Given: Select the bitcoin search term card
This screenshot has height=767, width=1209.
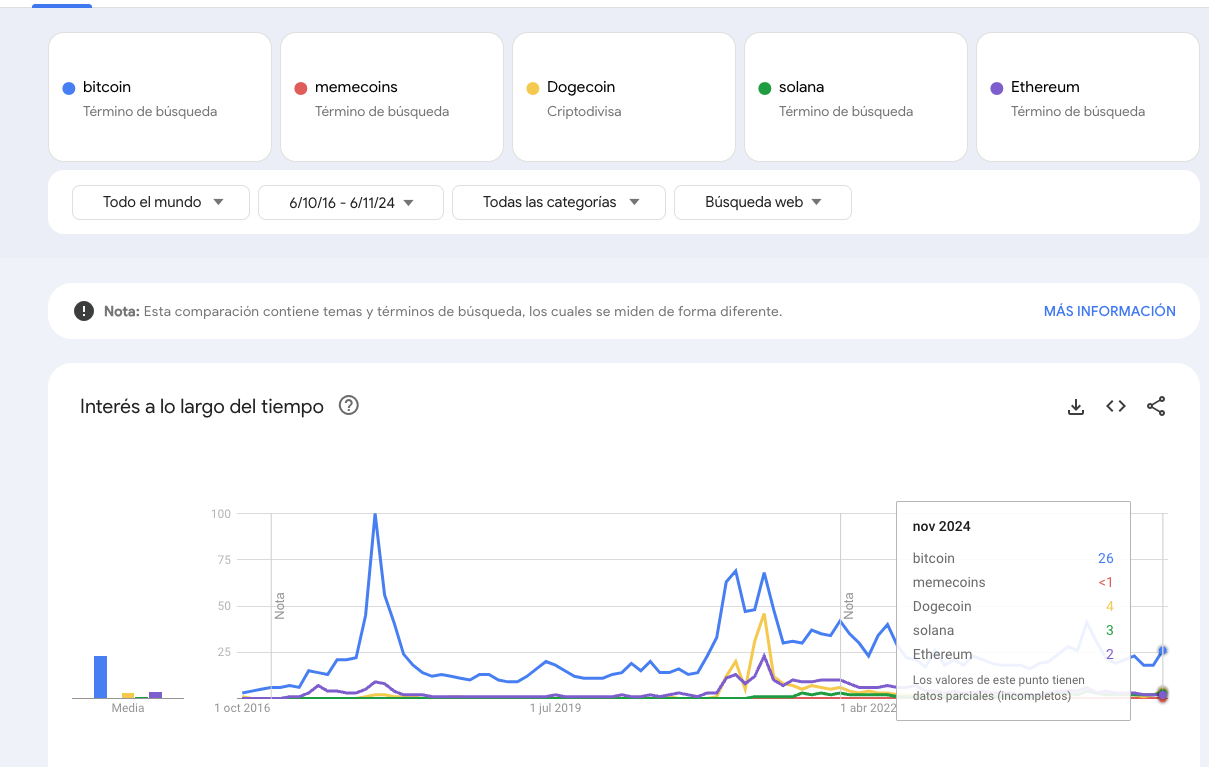Looking at the screenshot, I should coord(160,97).
